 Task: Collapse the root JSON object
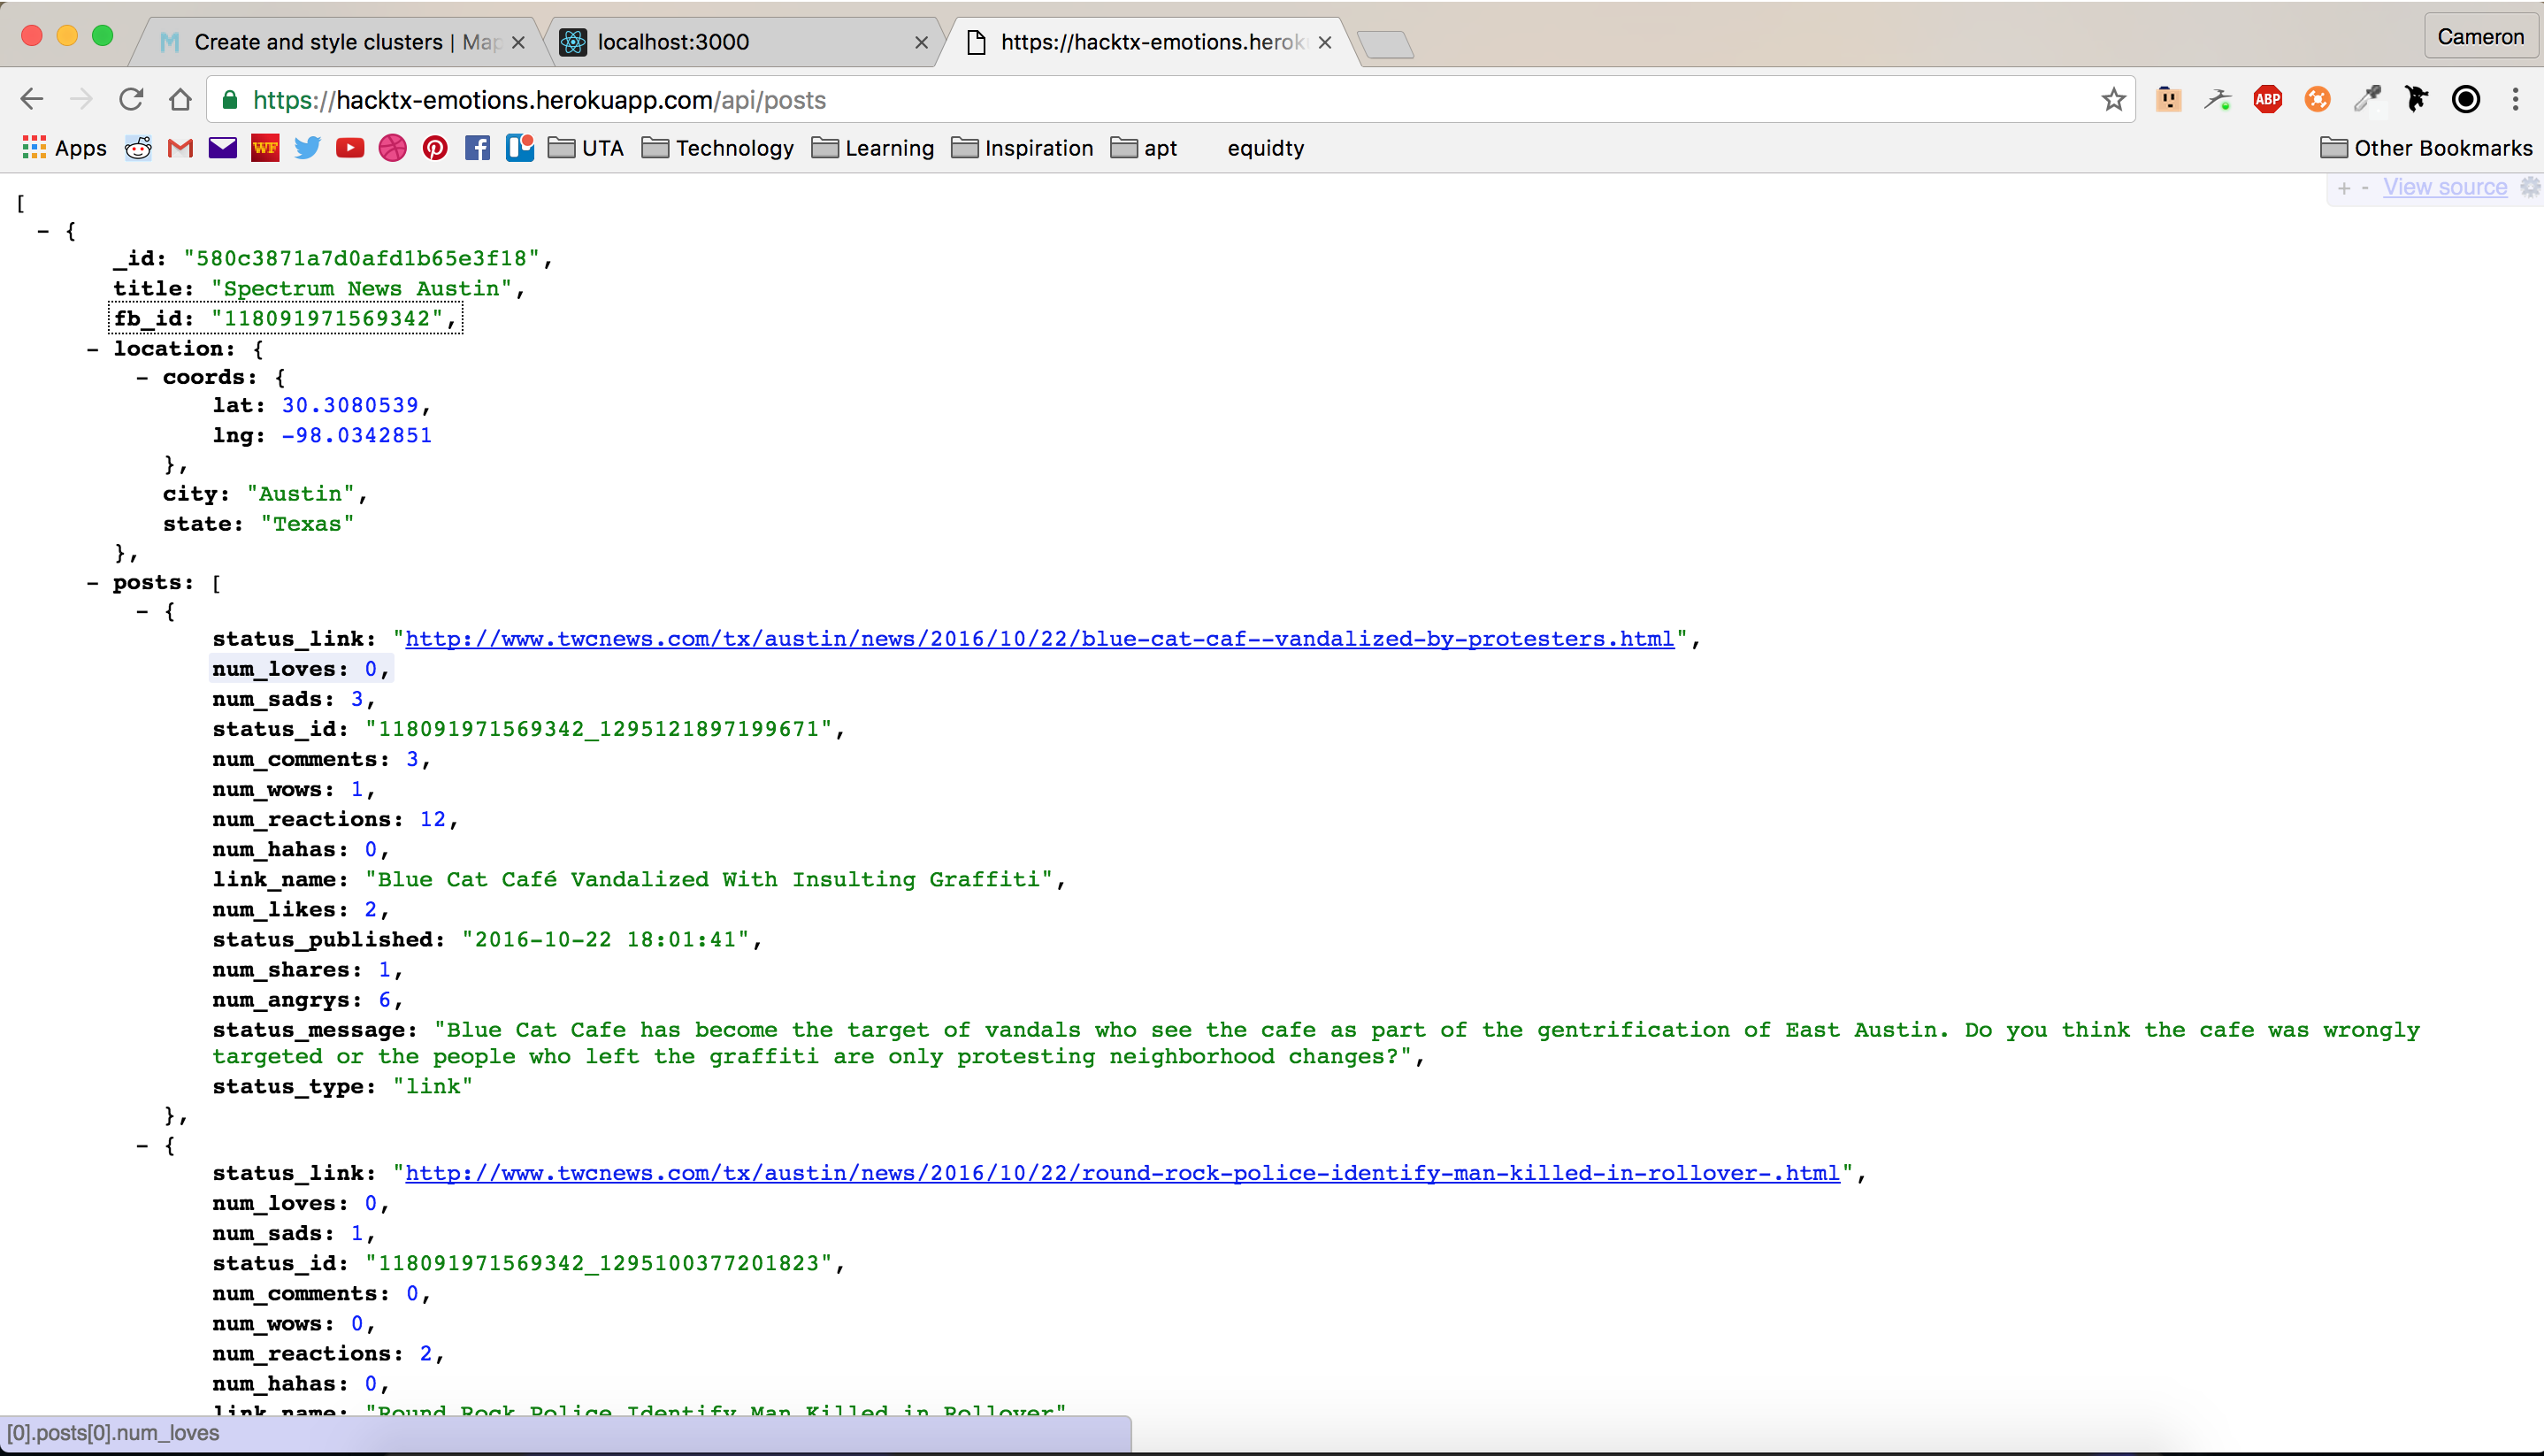43,231
